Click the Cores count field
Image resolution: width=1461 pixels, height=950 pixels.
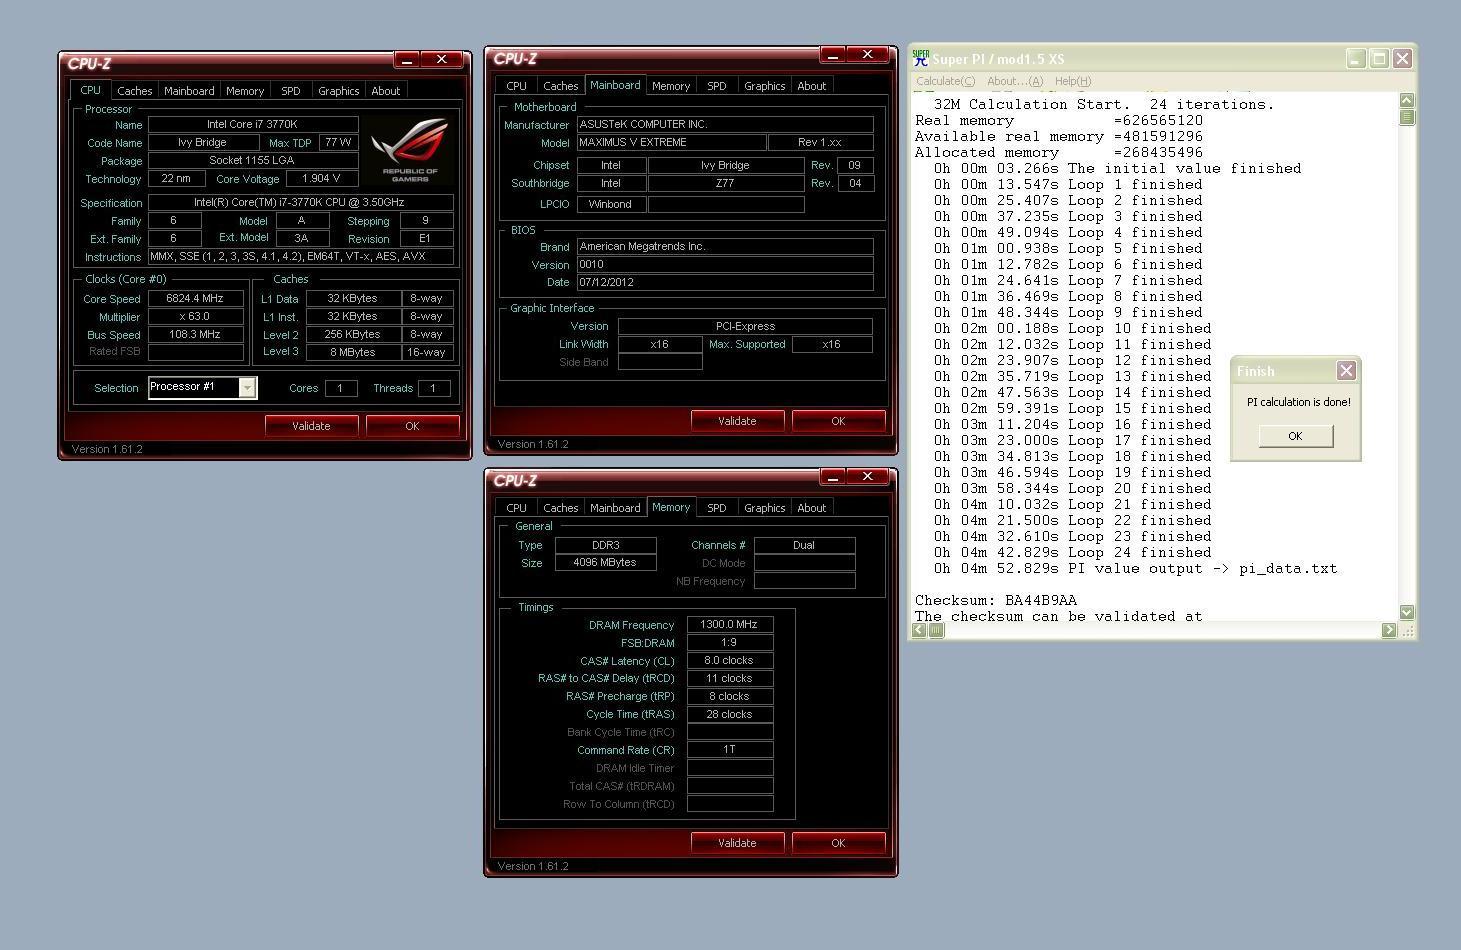(341, 388)
